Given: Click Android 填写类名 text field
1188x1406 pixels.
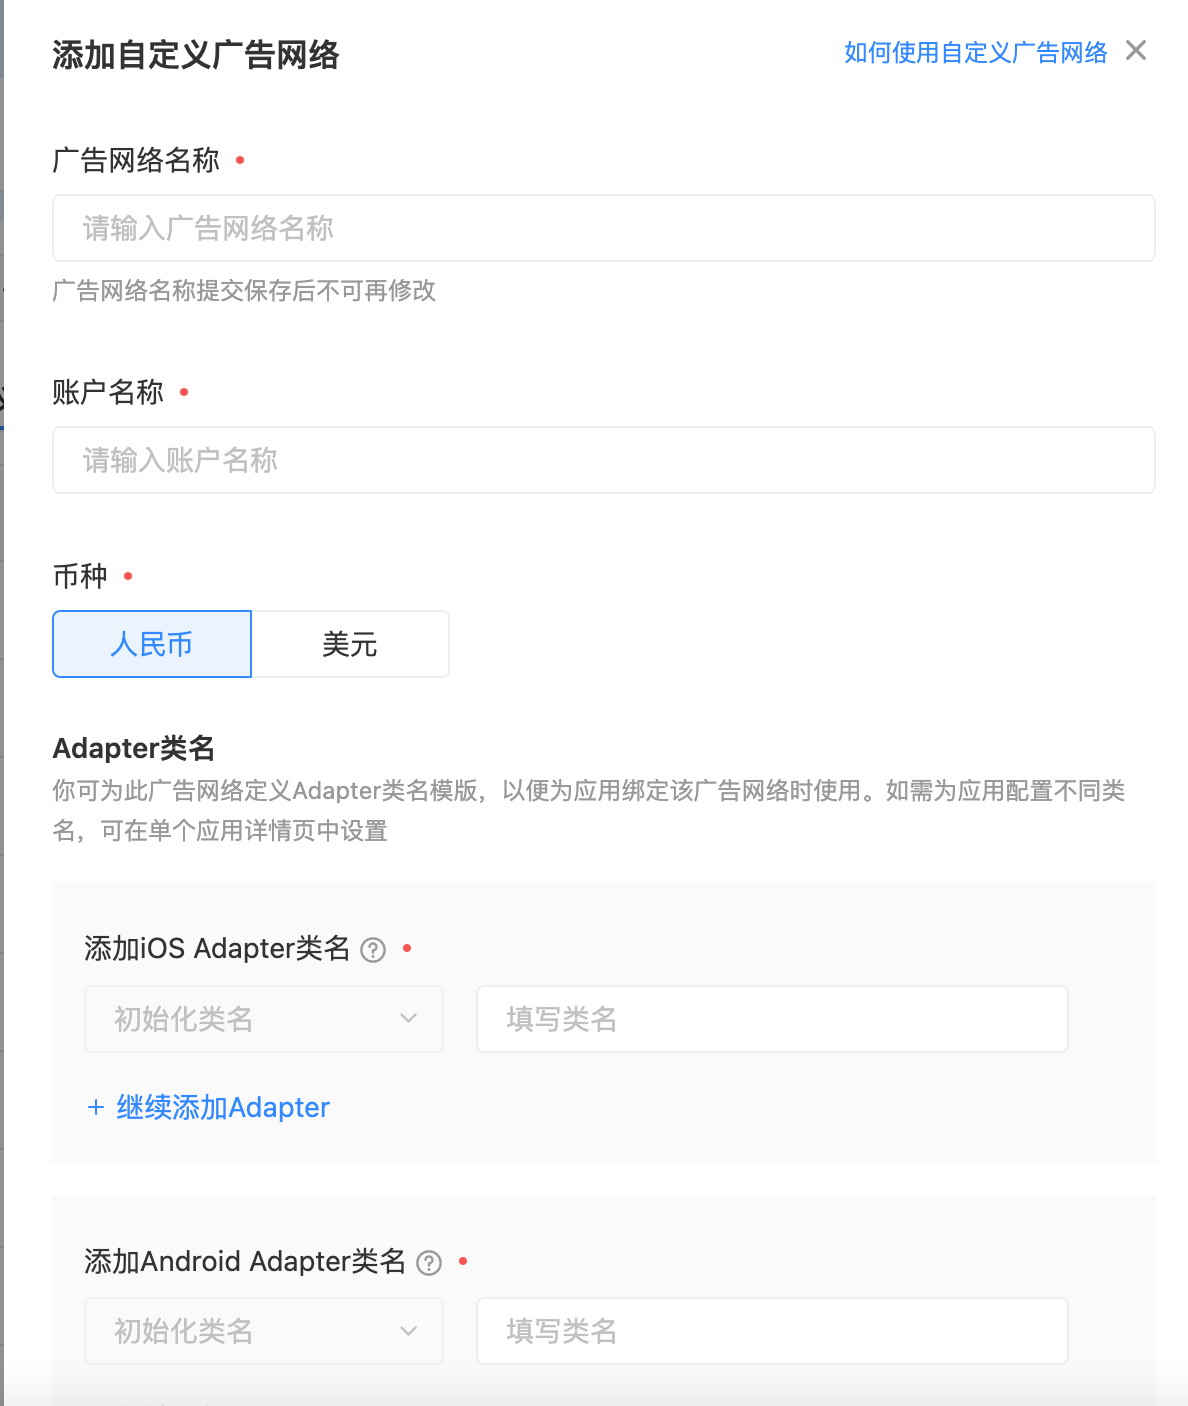Looking at the screenshot, I should [x=772, y=1331].
